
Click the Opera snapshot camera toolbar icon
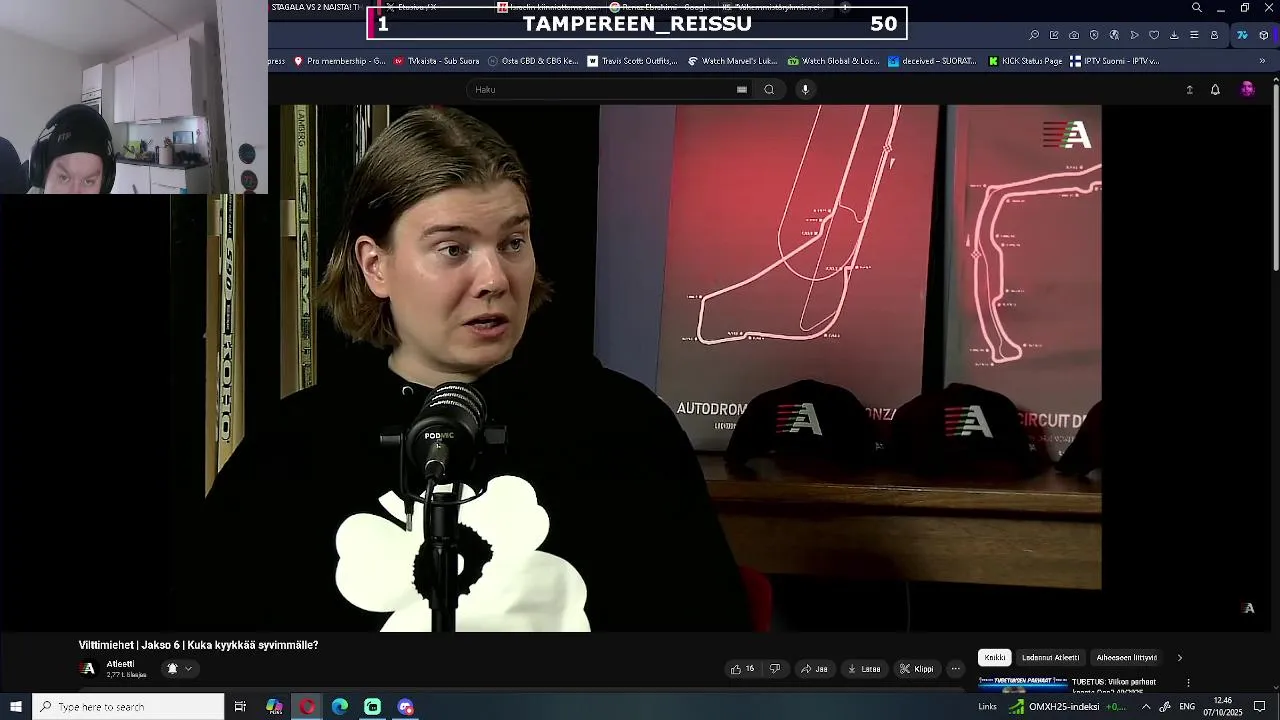point(1074,35)
